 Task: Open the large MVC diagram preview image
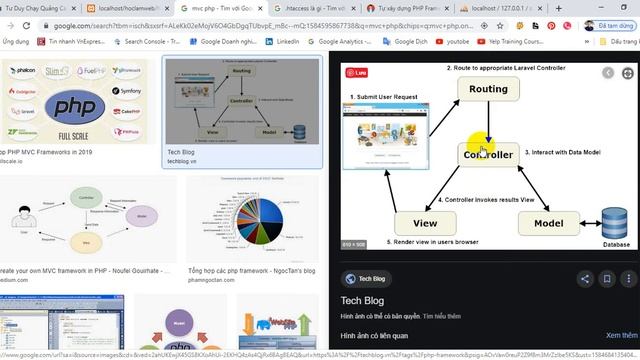pos(489,156)
